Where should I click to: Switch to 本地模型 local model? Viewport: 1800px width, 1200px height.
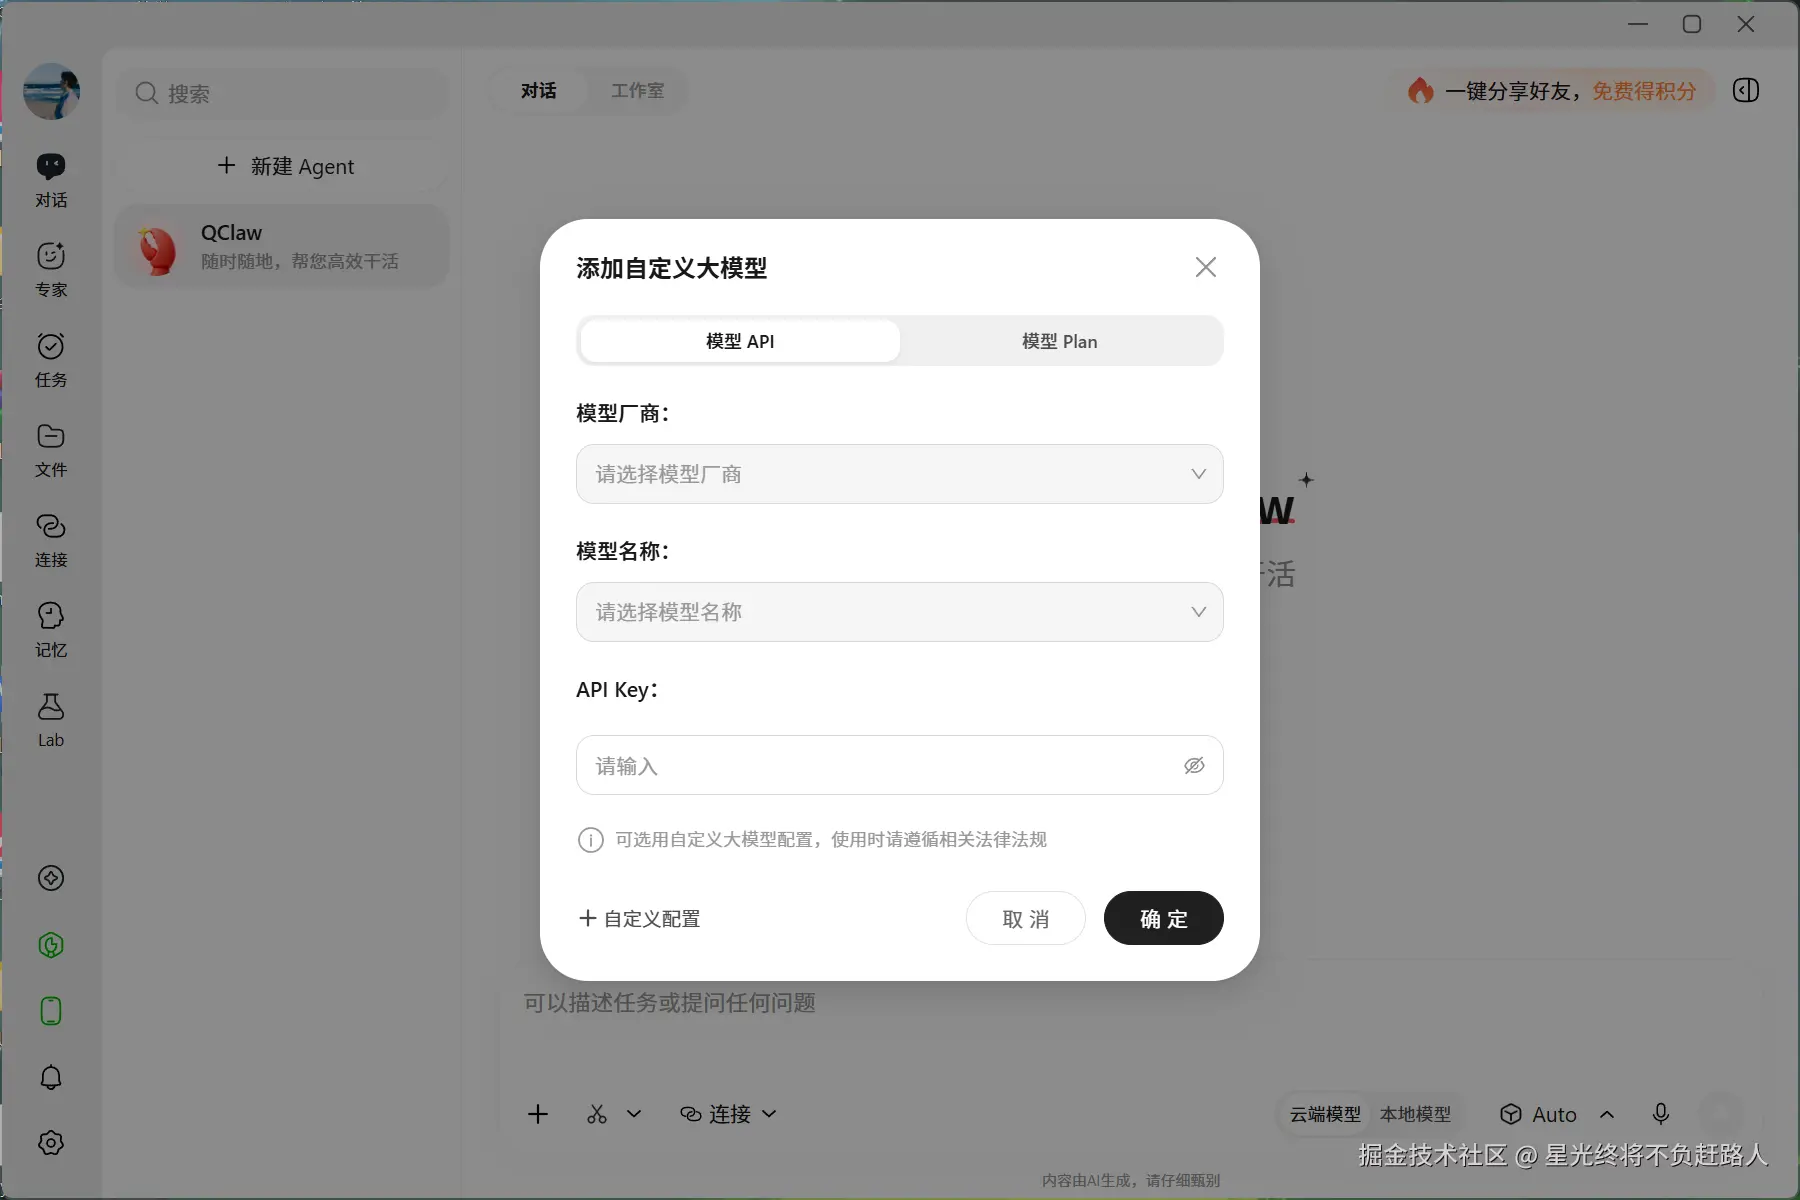point(1415,1114)
